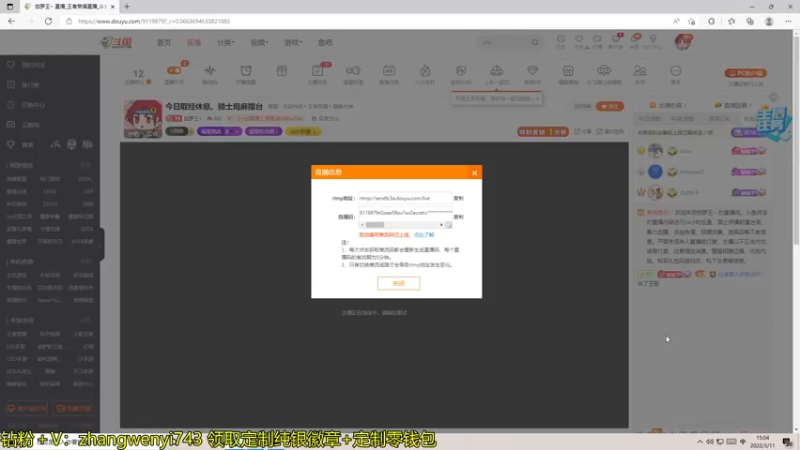Click the rtmp address field
This screenshot has width=800, height=450.
[x=405, y=198]
